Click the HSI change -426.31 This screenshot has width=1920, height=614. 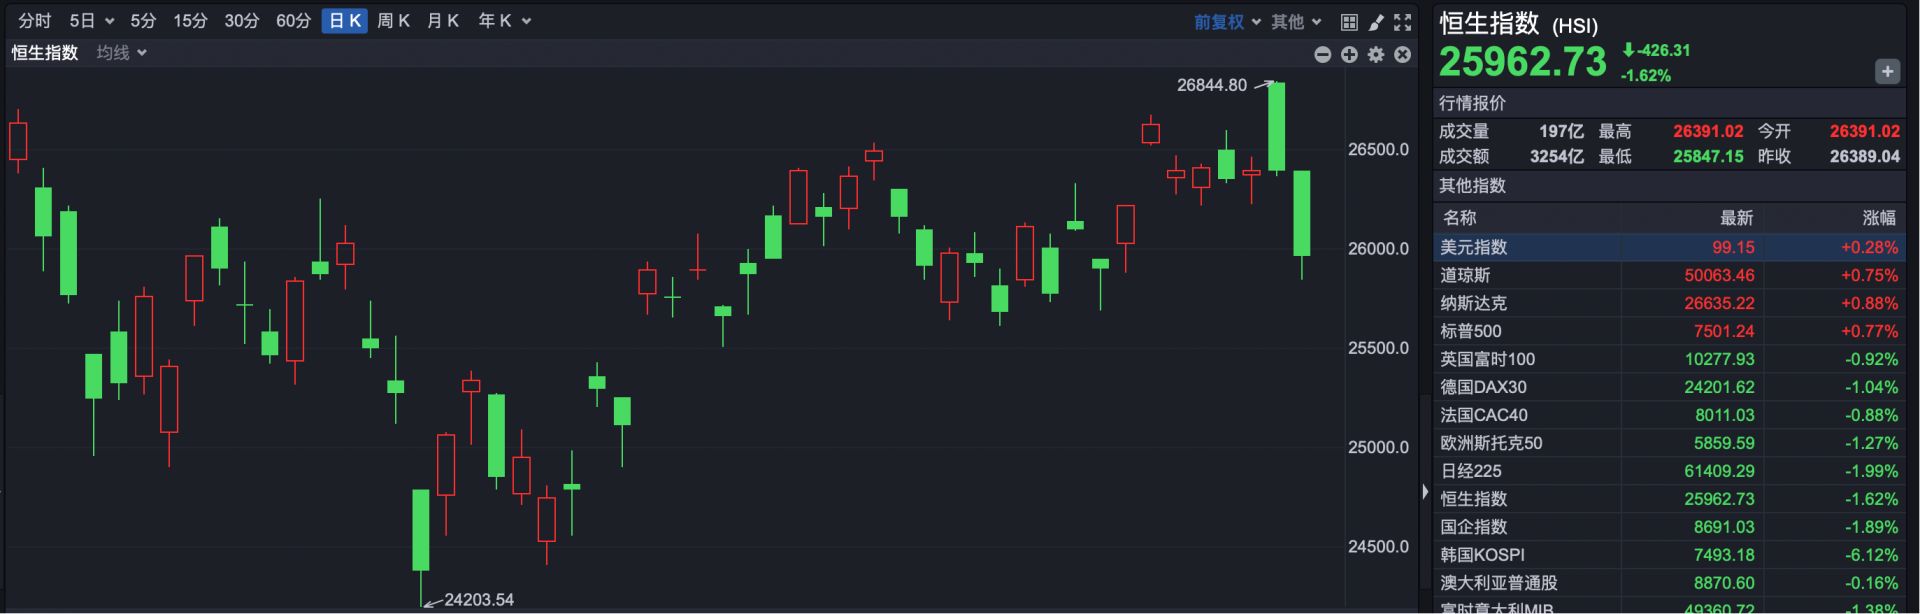tap(1664, 50)
